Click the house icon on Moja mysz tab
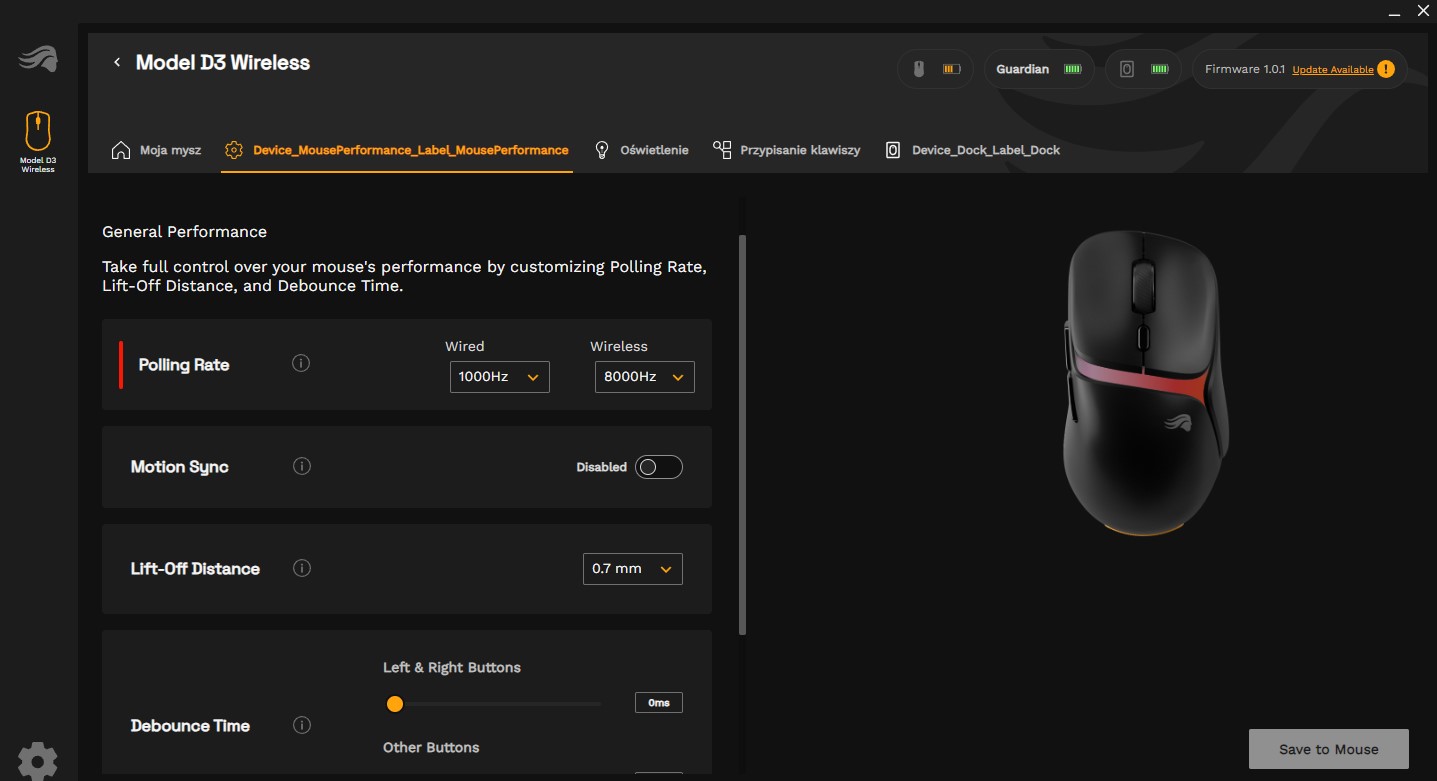This screenshot has width=1437, height=781. tap(121, 150)
